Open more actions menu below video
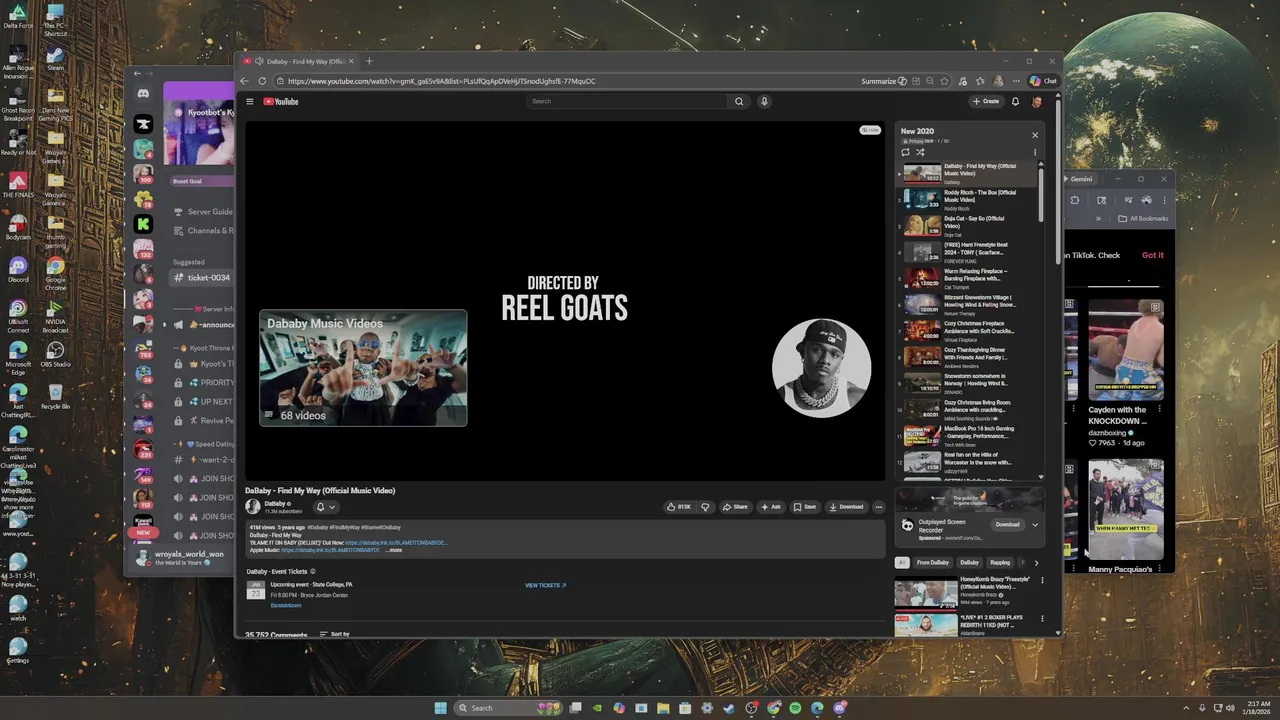1280x720 pixels. [x=878, y=507]
